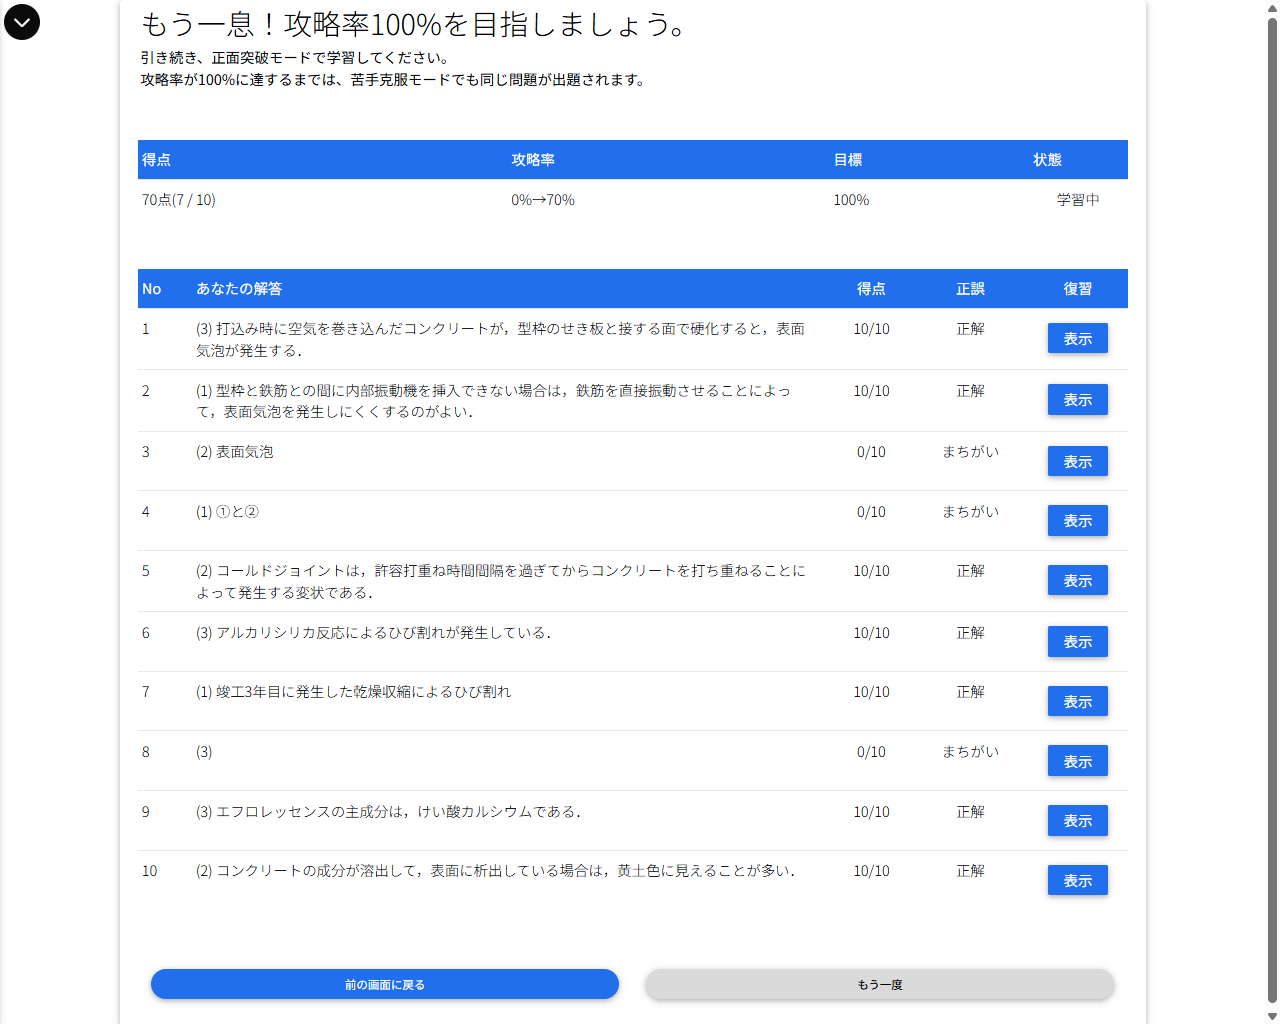Click the 正誤 column header
Image resolution: width=1280 pixels, height=1024 pixels.
970,288
